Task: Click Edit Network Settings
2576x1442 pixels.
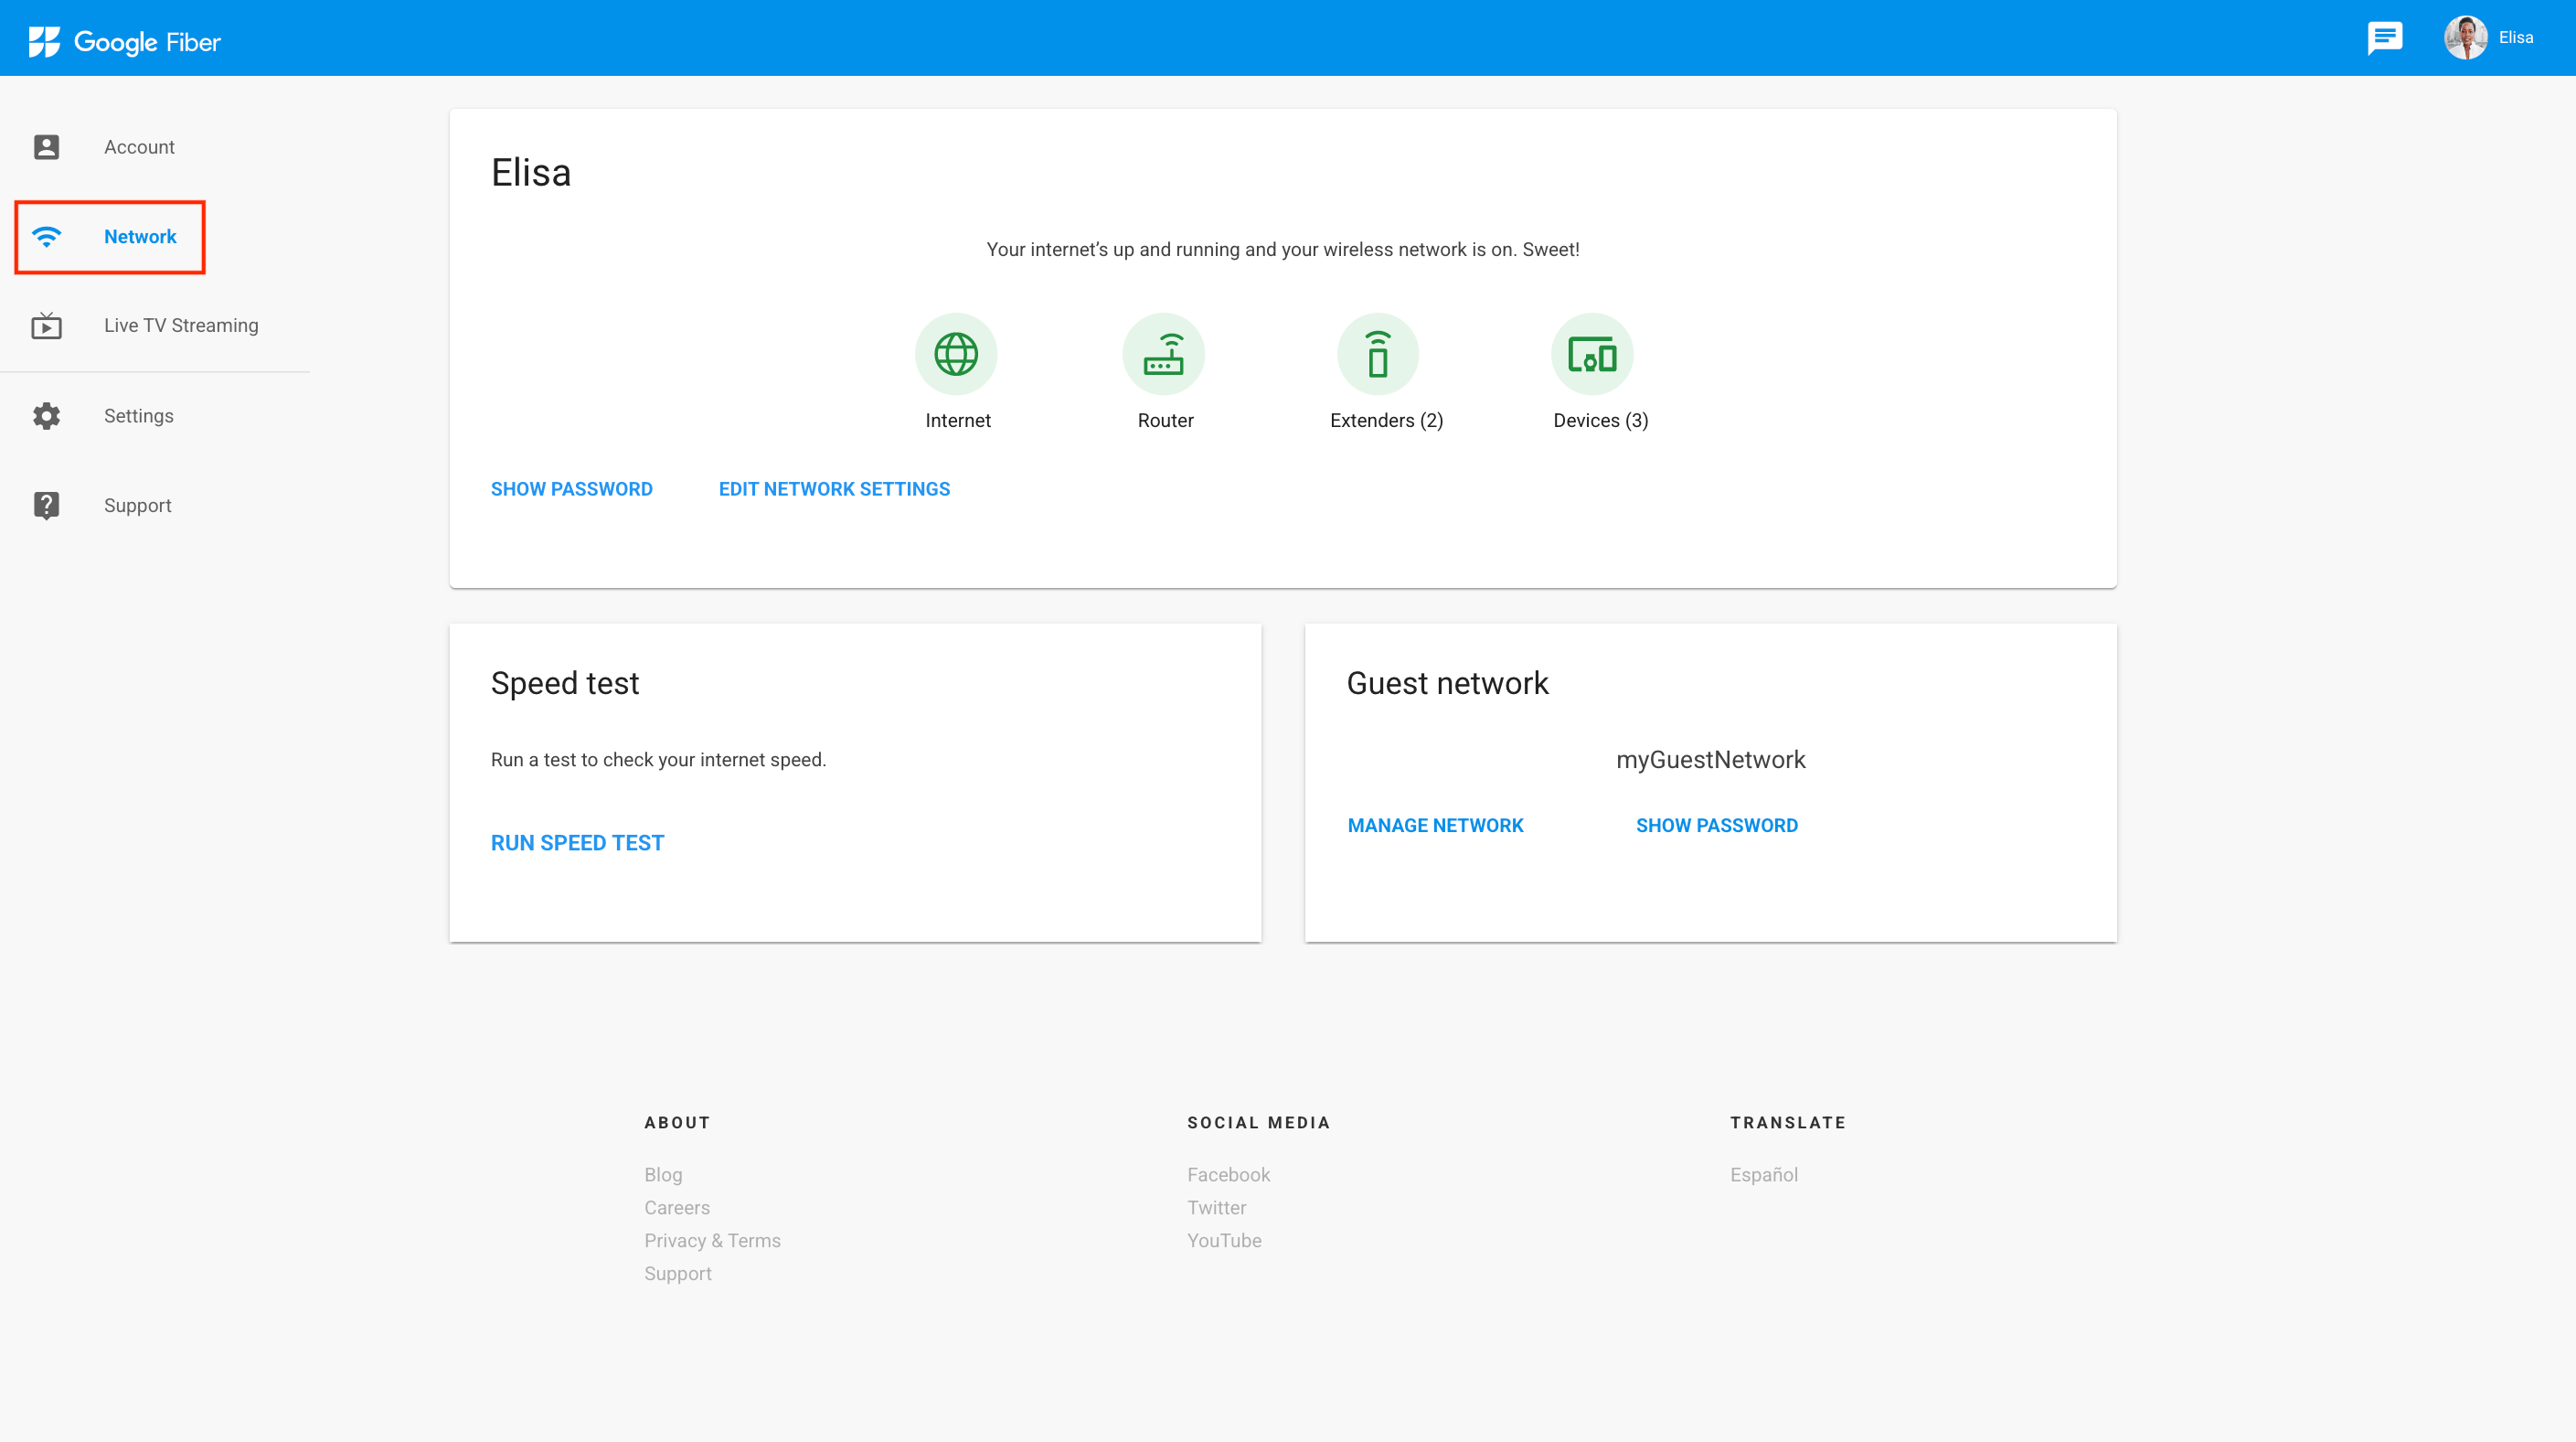Action: (x=834, y=489)
